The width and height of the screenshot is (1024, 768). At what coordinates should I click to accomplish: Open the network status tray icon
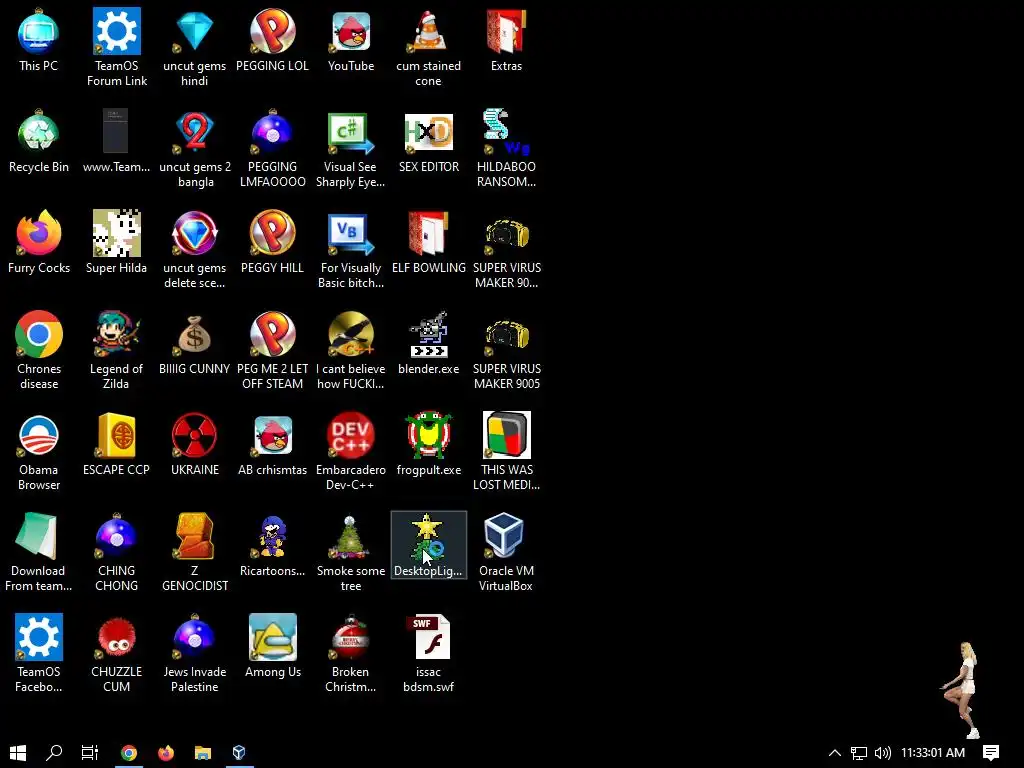[x=859, y=753]
